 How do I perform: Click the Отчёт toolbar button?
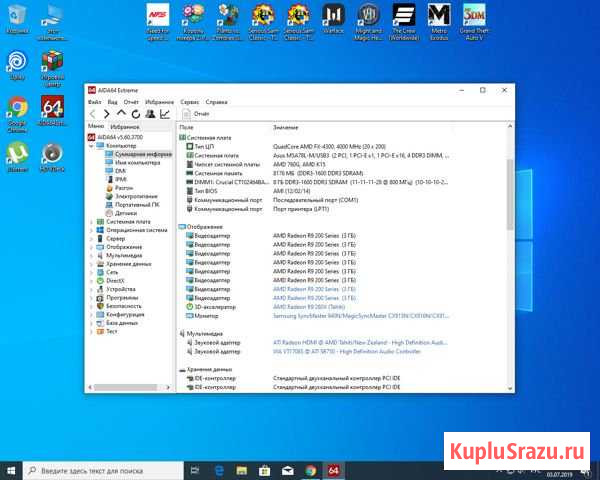pyautogui.click(x=196, y=114)
